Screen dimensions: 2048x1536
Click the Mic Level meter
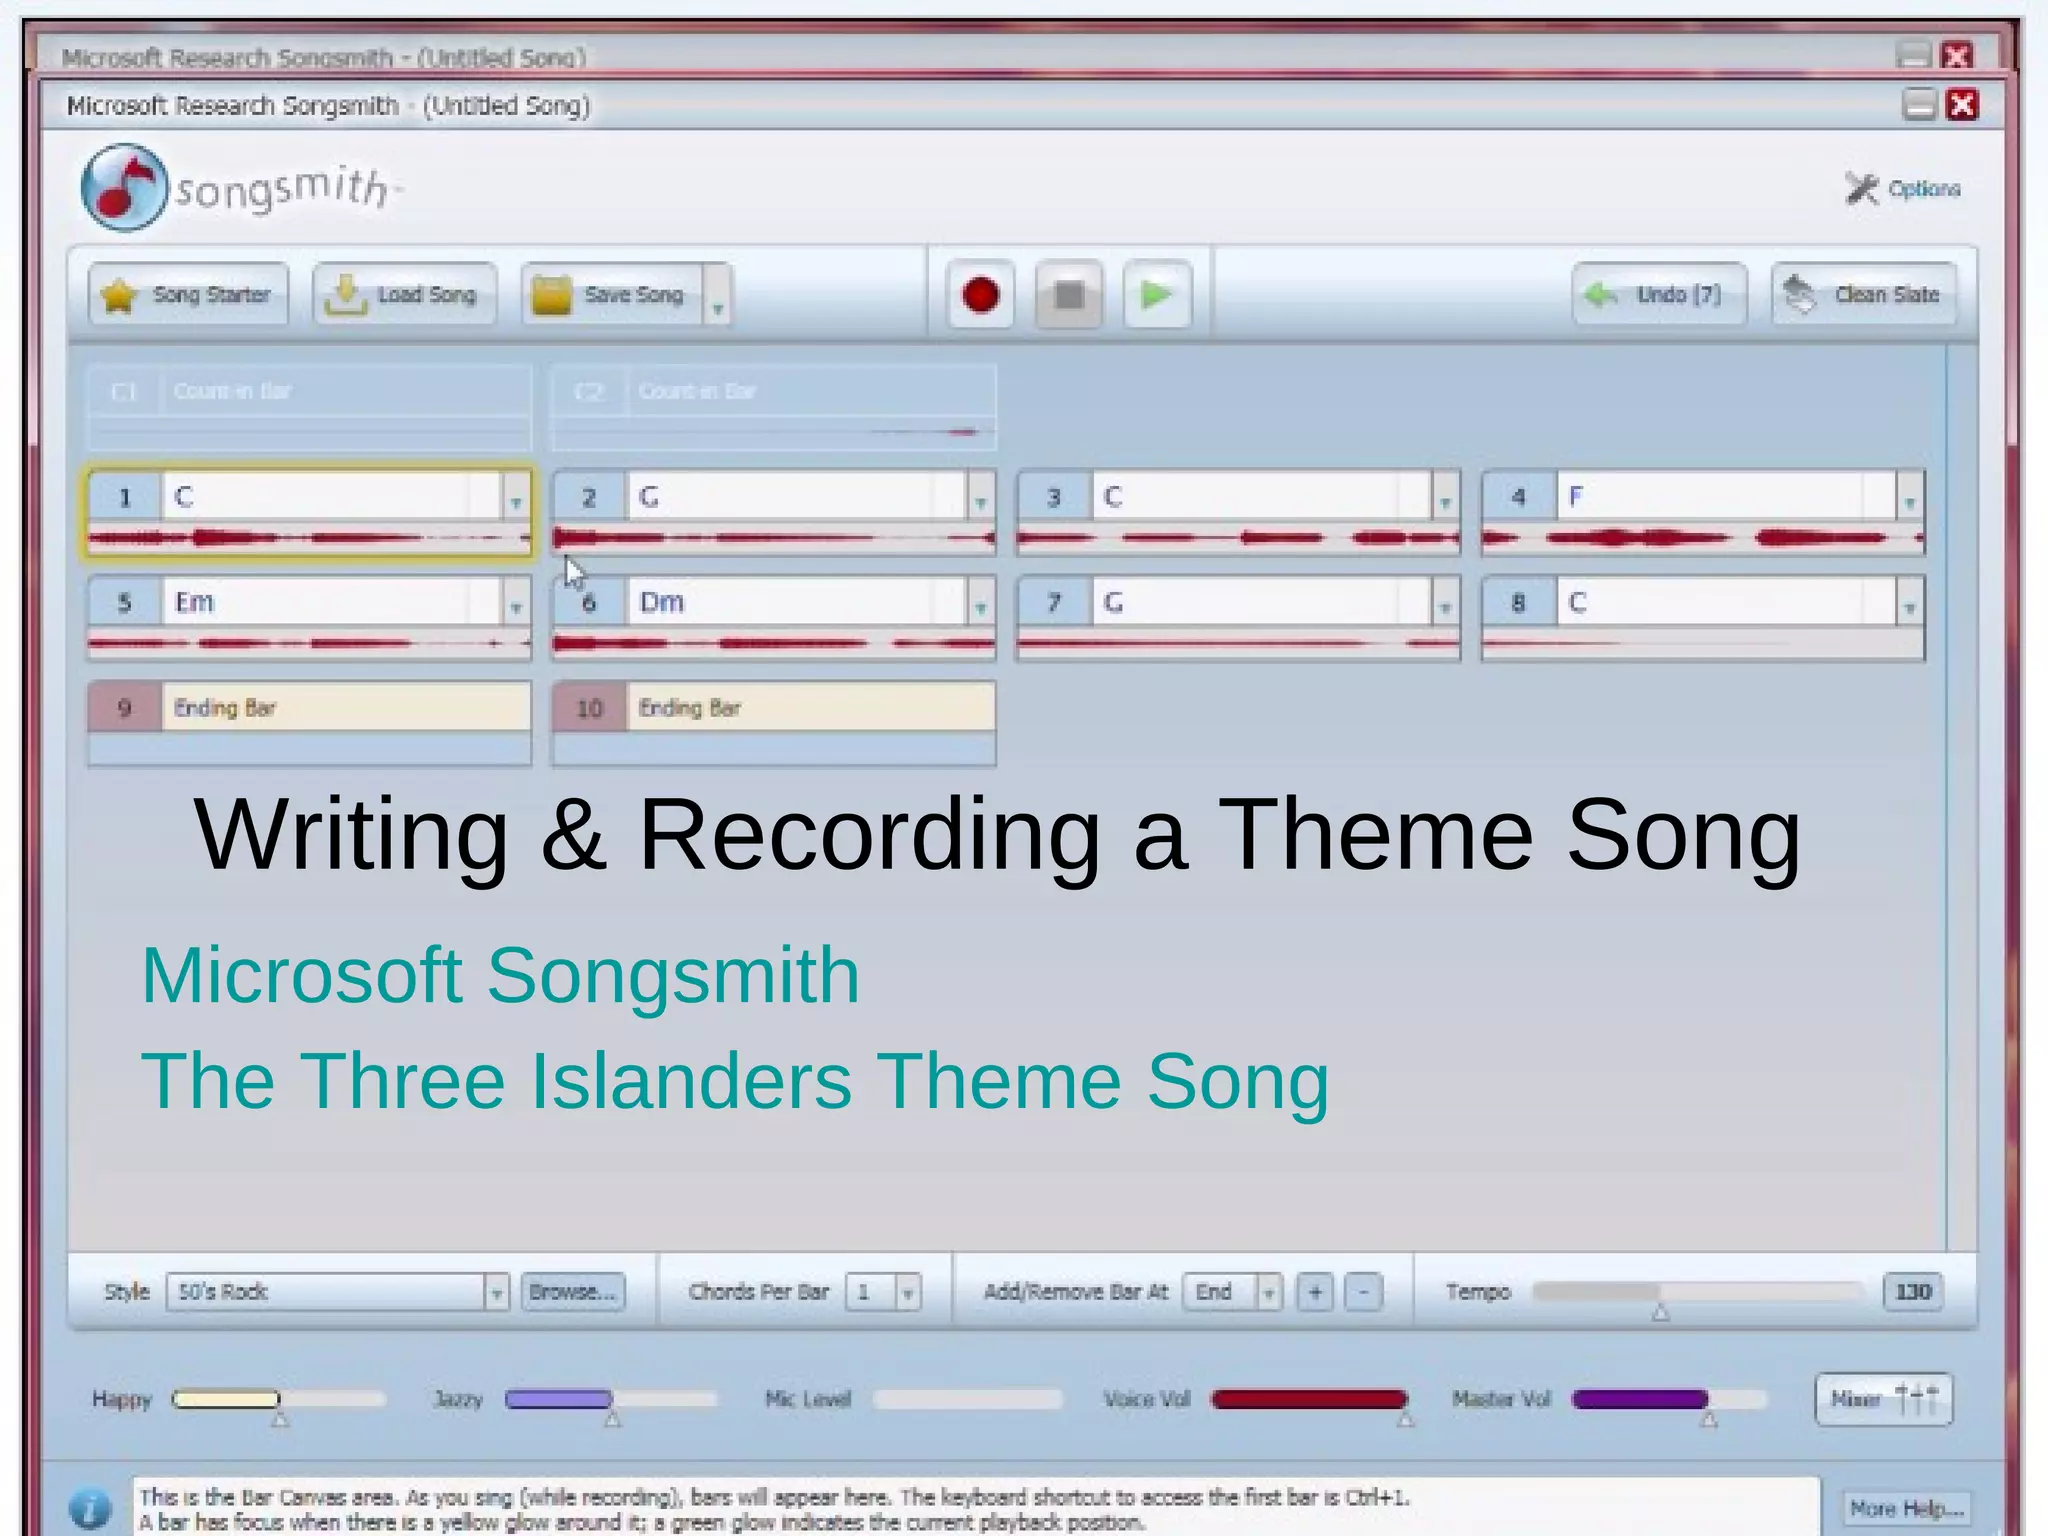click(x=967, y=1399)
